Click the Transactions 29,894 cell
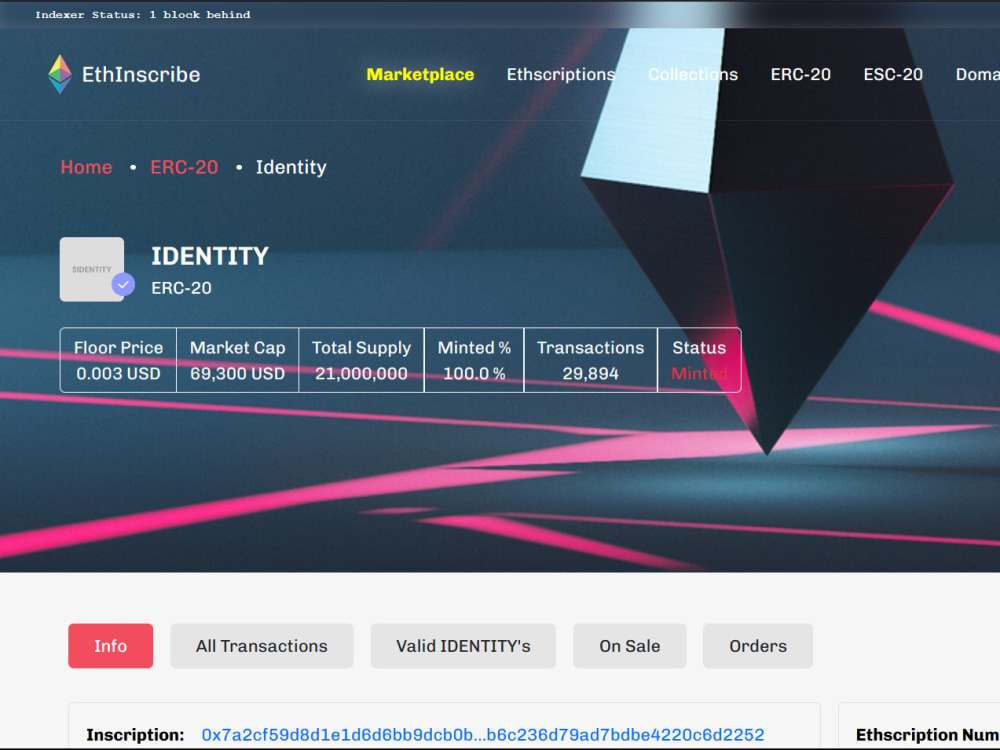The image size is (1000, 750). pyautogui.click(x=591, y=360)
